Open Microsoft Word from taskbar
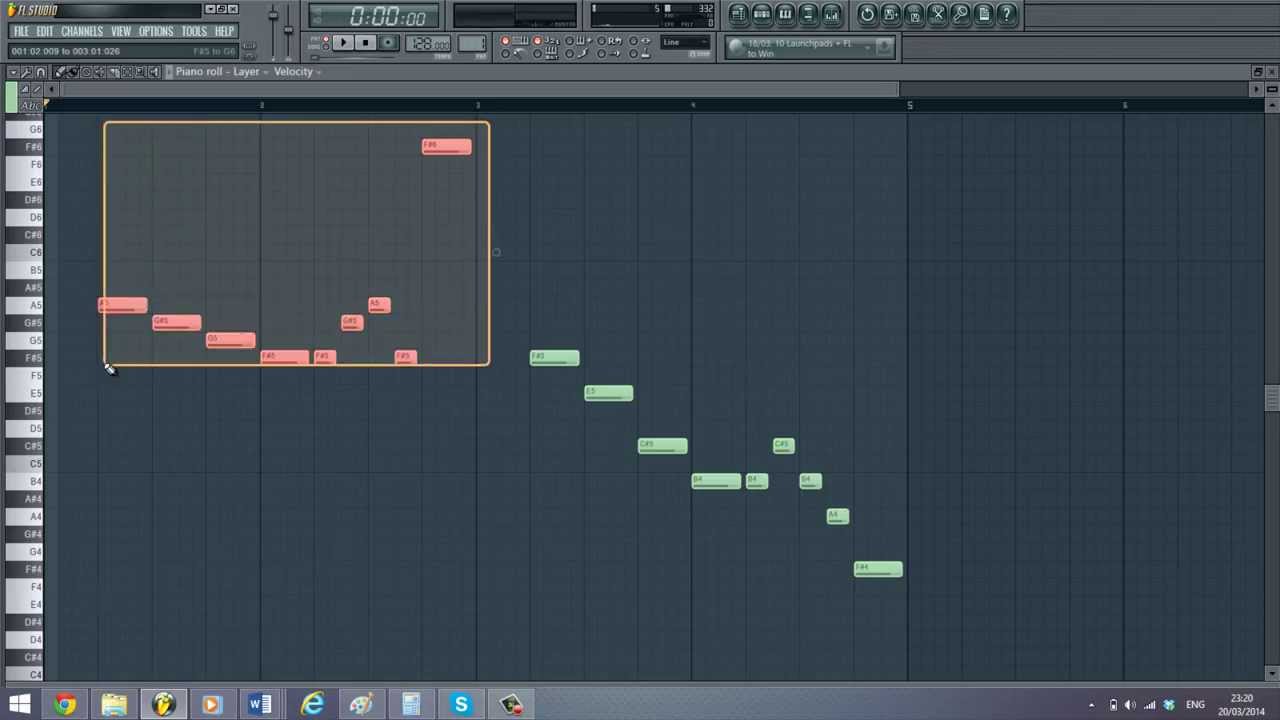This screenshot has width=1280, height=720. [x=260, y=704]
